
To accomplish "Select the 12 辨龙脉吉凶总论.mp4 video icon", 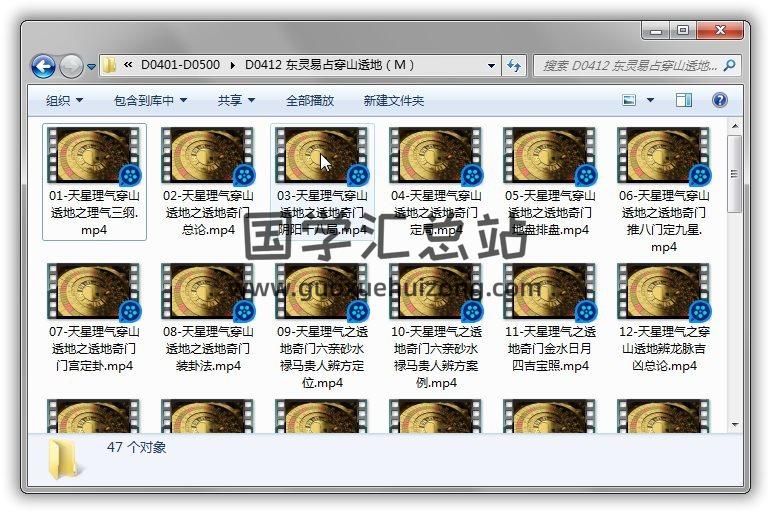I will [664, 292].
